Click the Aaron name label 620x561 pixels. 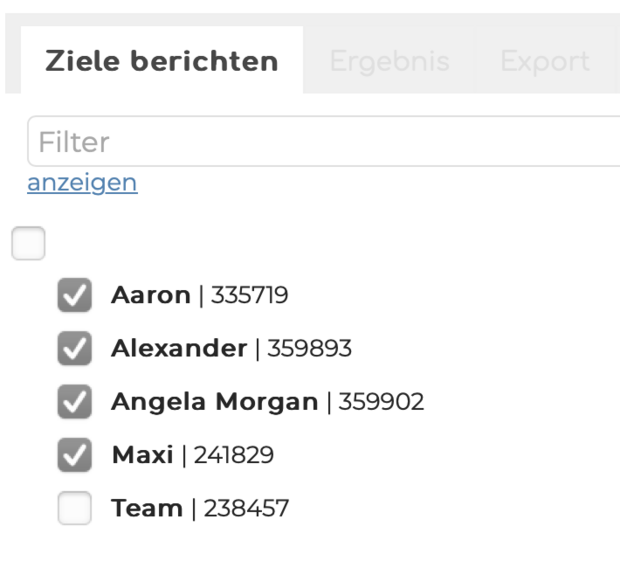[150, 295]
